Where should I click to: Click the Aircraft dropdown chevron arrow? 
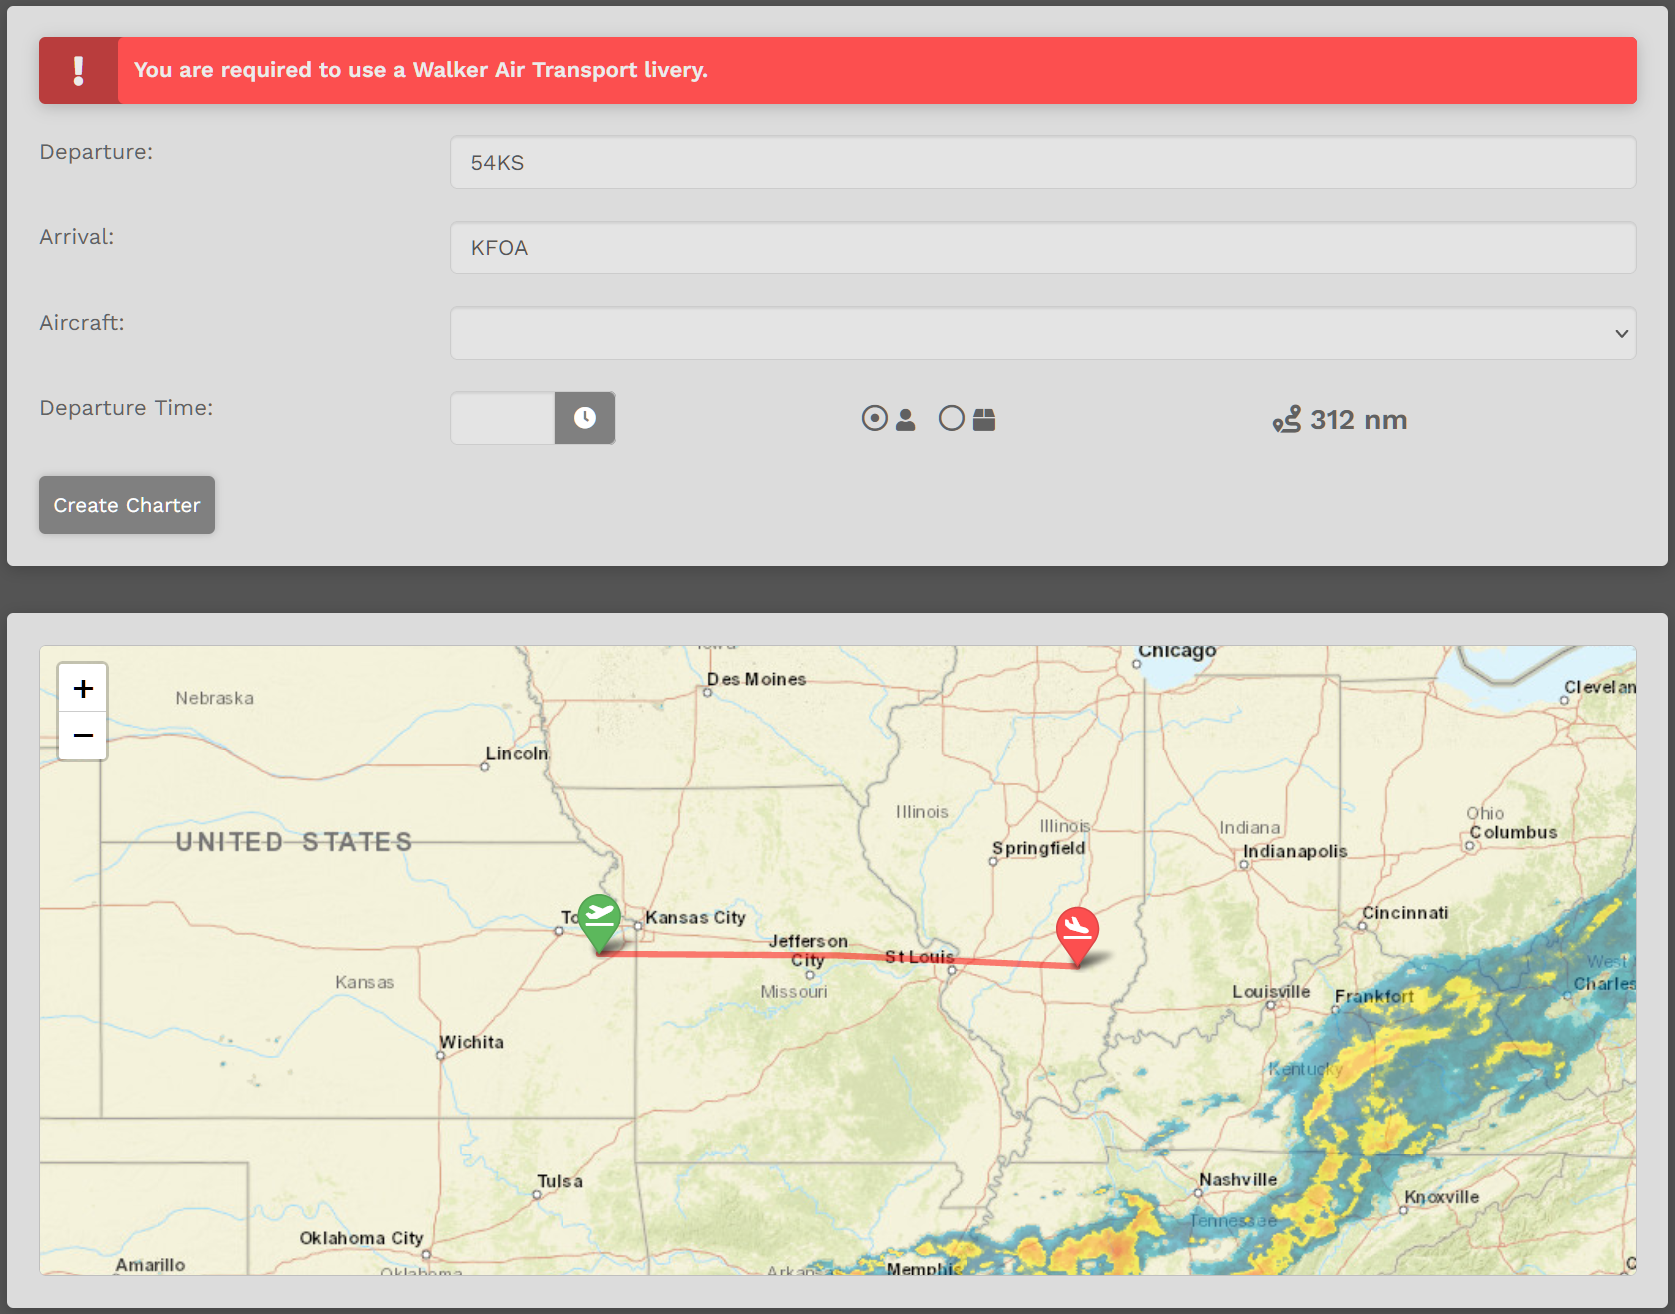(1621, 334)
